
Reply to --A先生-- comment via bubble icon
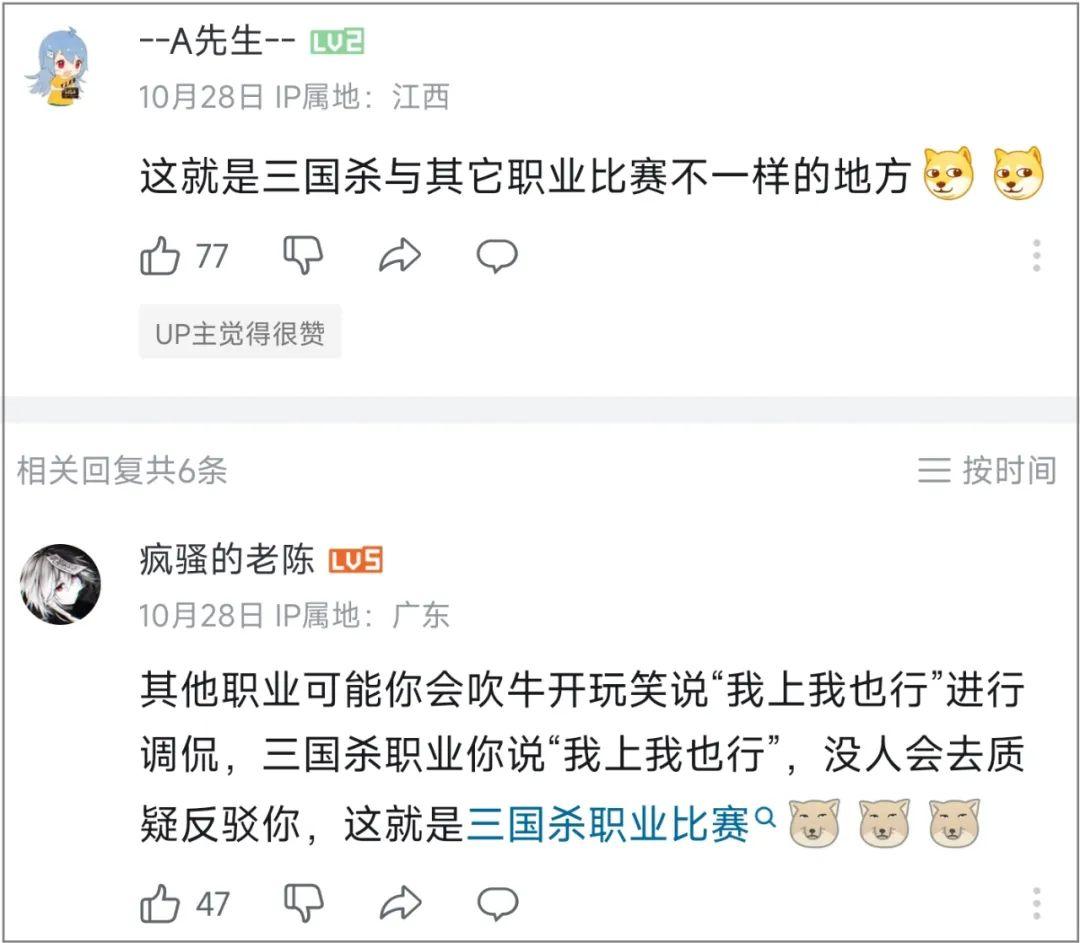coord(496,257)
